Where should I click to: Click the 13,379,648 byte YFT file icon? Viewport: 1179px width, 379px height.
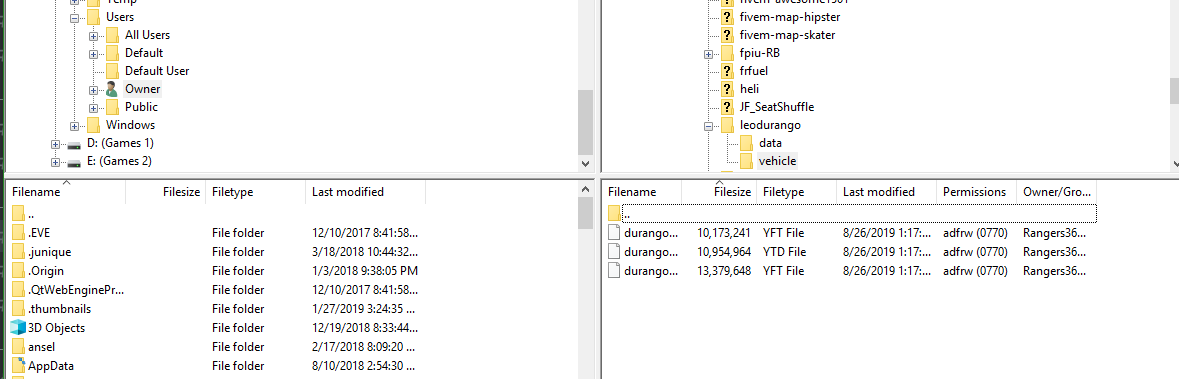(x=614, y=271)
